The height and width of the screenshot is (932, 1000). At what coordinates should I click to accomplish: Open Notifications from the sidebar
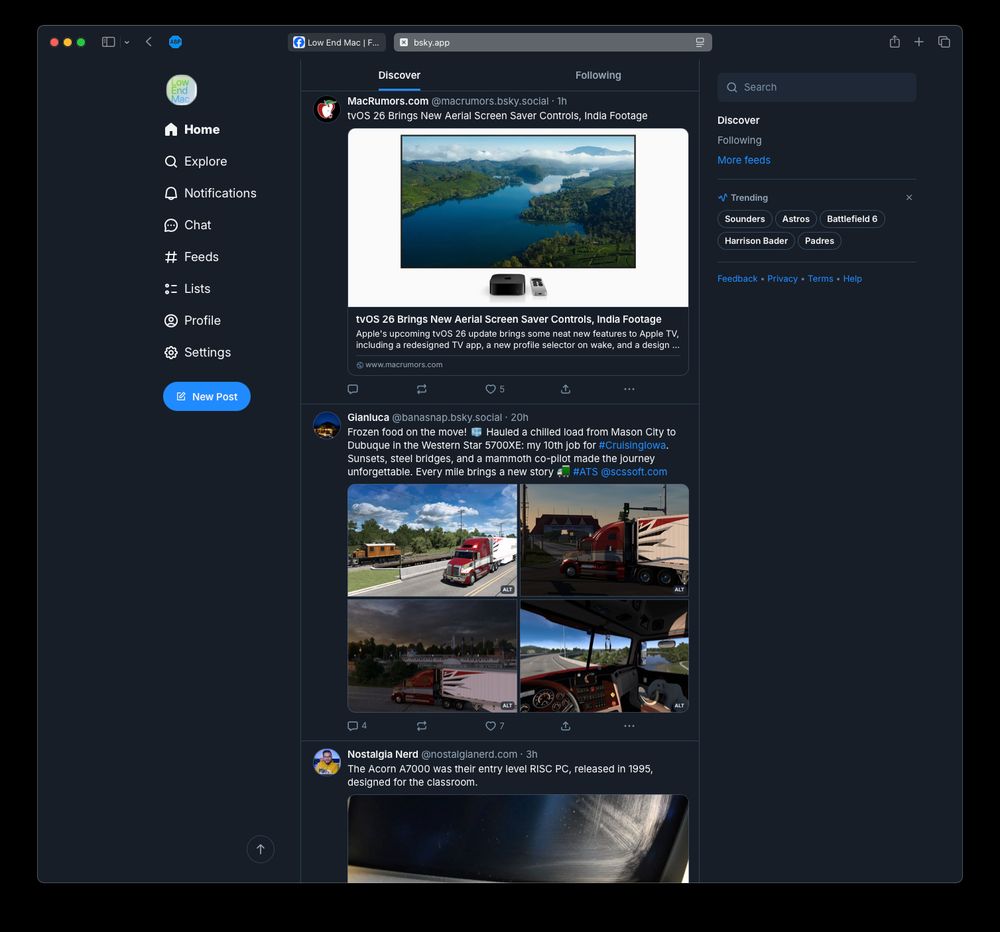click(x=210, y=193)
